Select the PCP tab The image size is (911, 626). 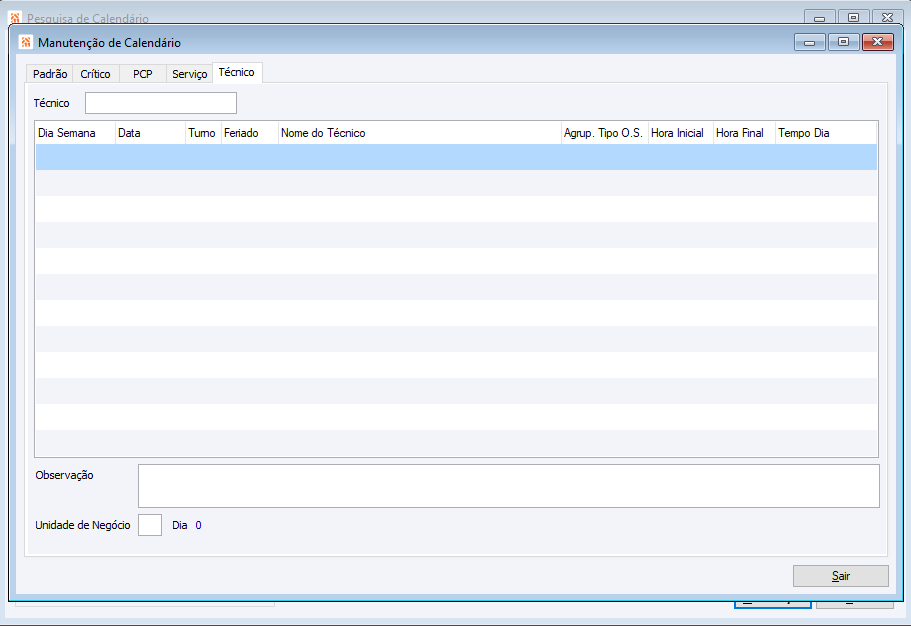(x=143, y=74)
